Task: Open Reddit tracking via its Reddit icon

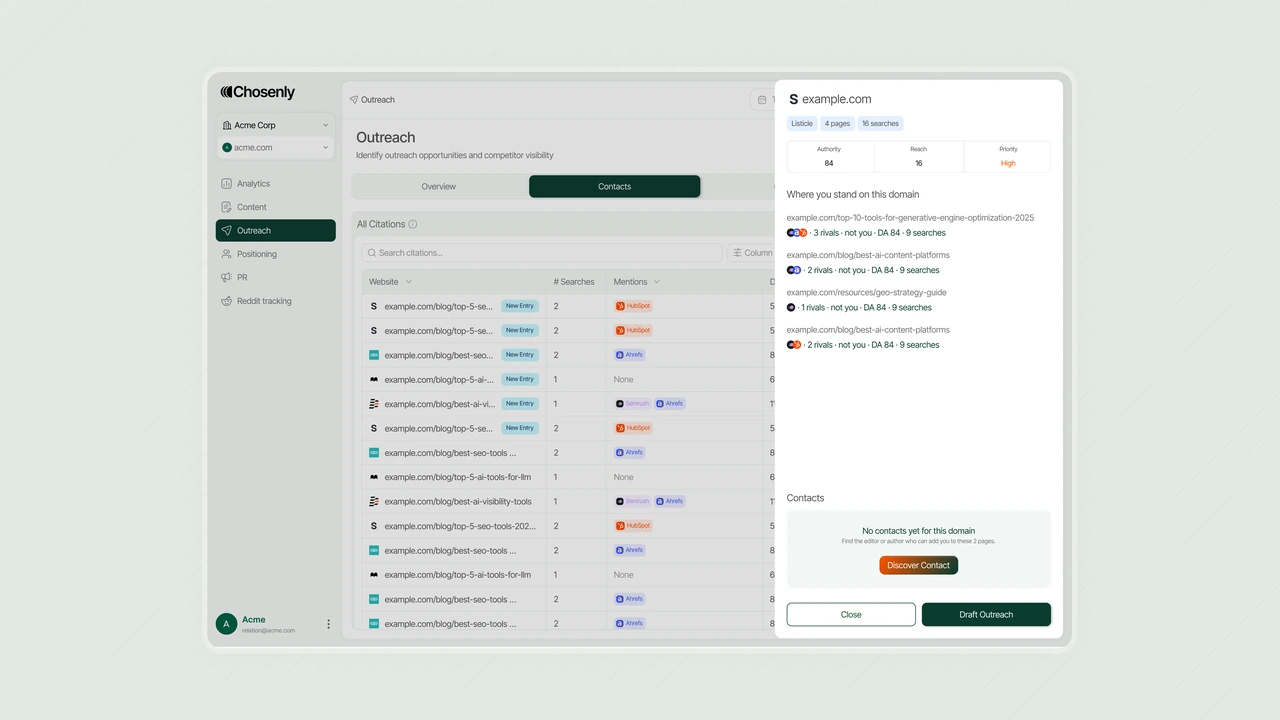Action: tap(227, 301)
